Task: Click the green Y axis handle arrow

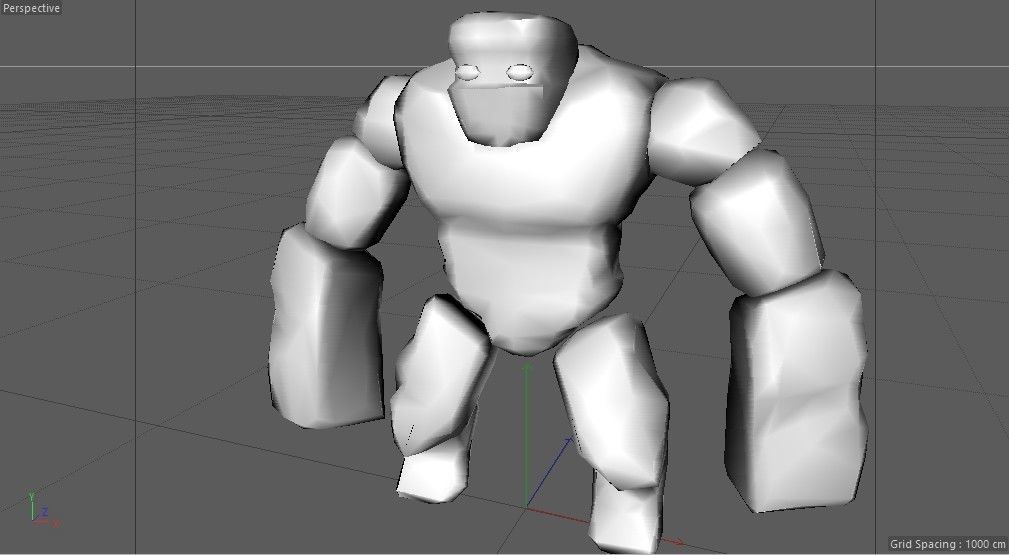Action: click(526, 368)
